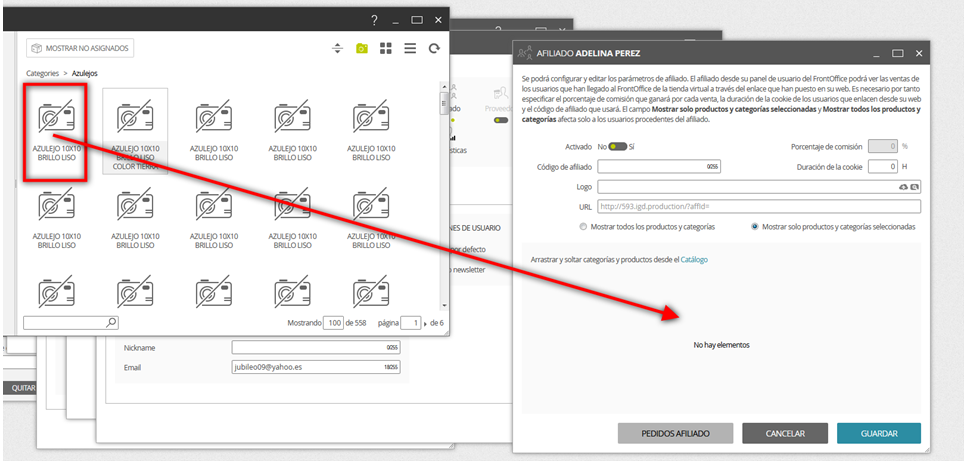Click the Código de afiliado input field

coord(659,167)
